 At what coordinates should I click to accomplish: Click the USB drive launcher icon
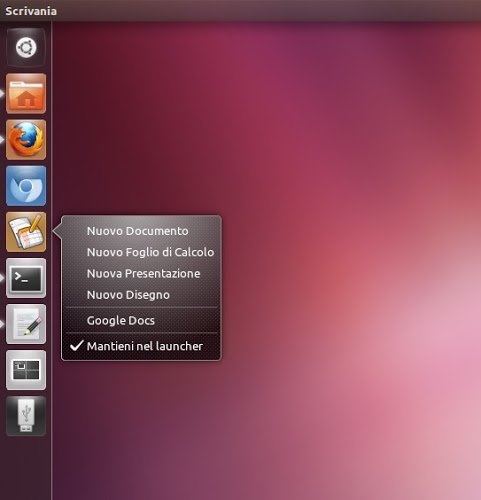click(26, 416)
